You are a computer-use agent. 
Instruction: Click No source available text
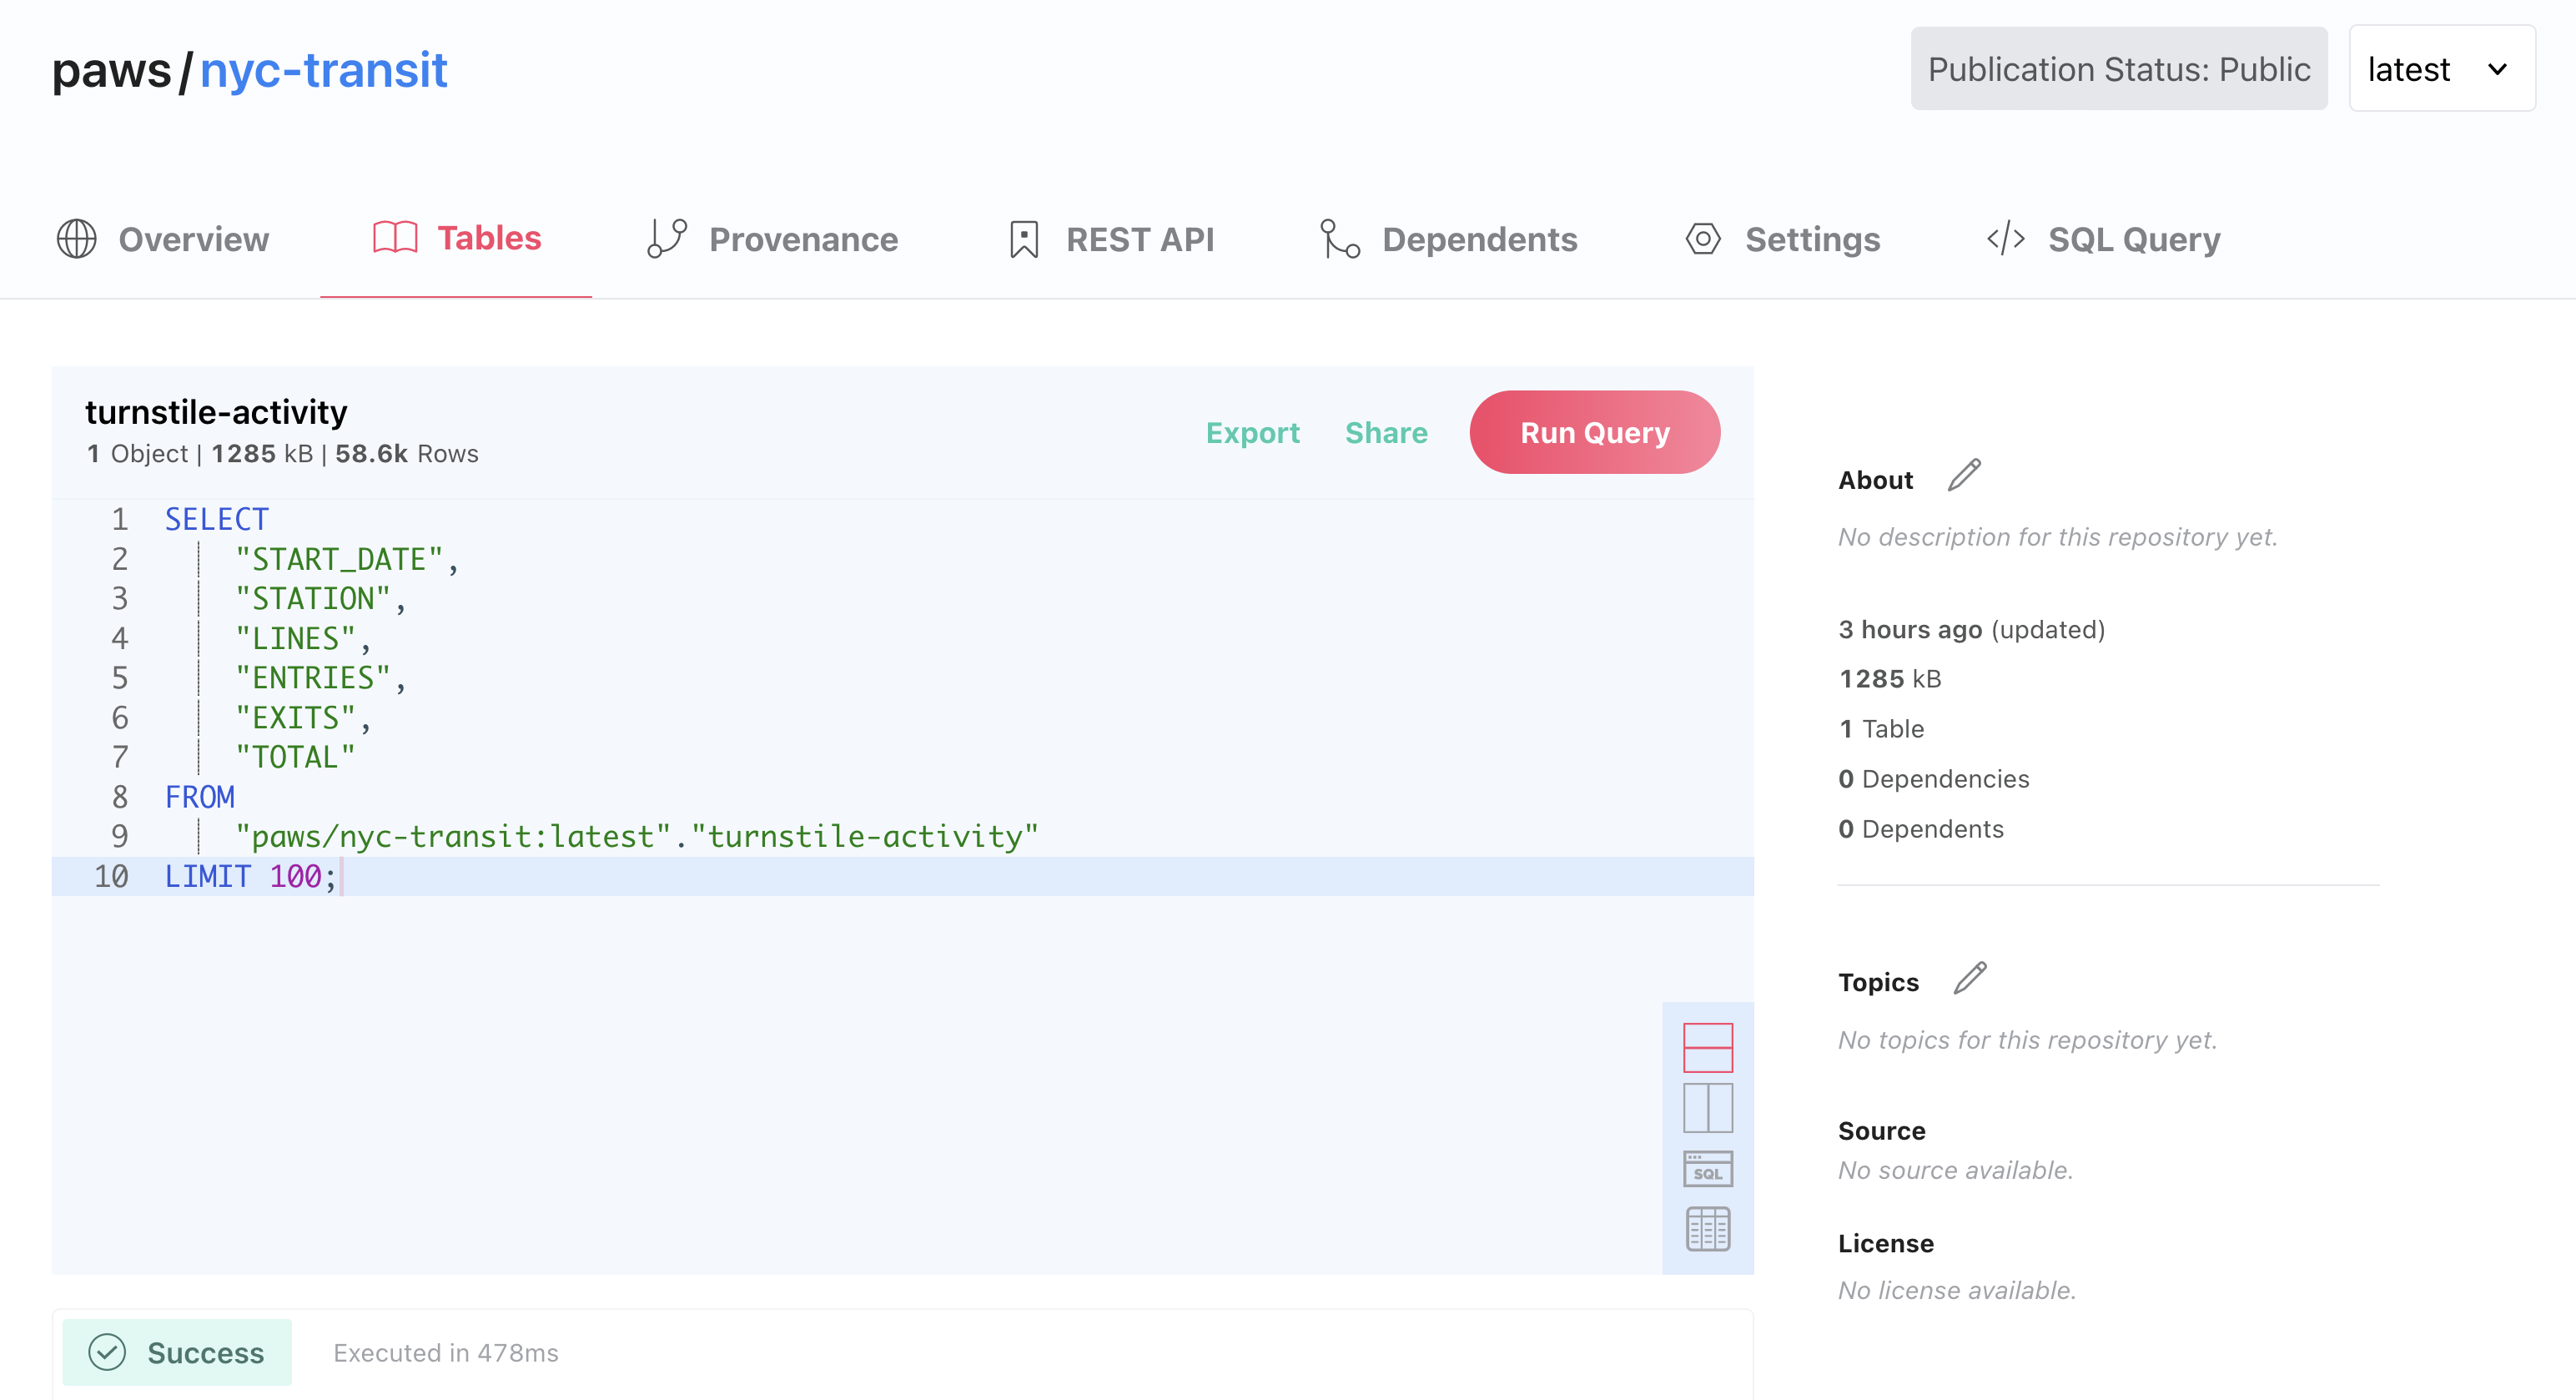[1956, 1170]
